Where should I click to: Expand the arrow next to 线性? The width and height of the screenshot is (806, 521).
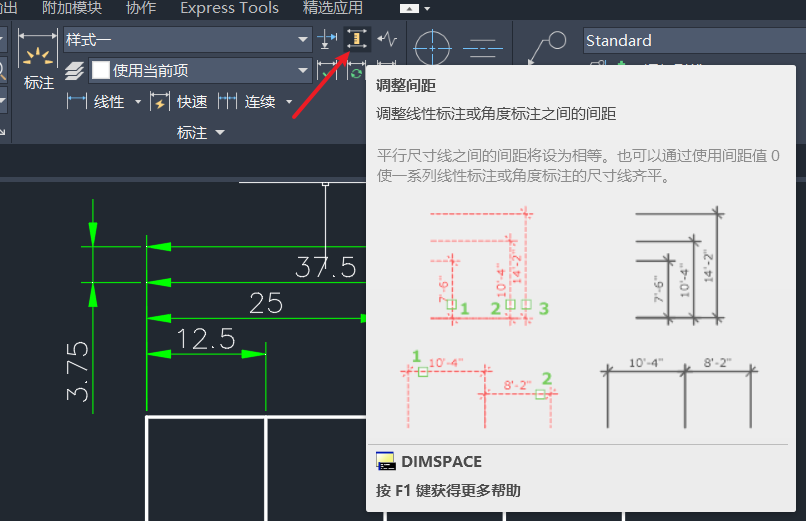pyautogui.click(x=138, y=102)
